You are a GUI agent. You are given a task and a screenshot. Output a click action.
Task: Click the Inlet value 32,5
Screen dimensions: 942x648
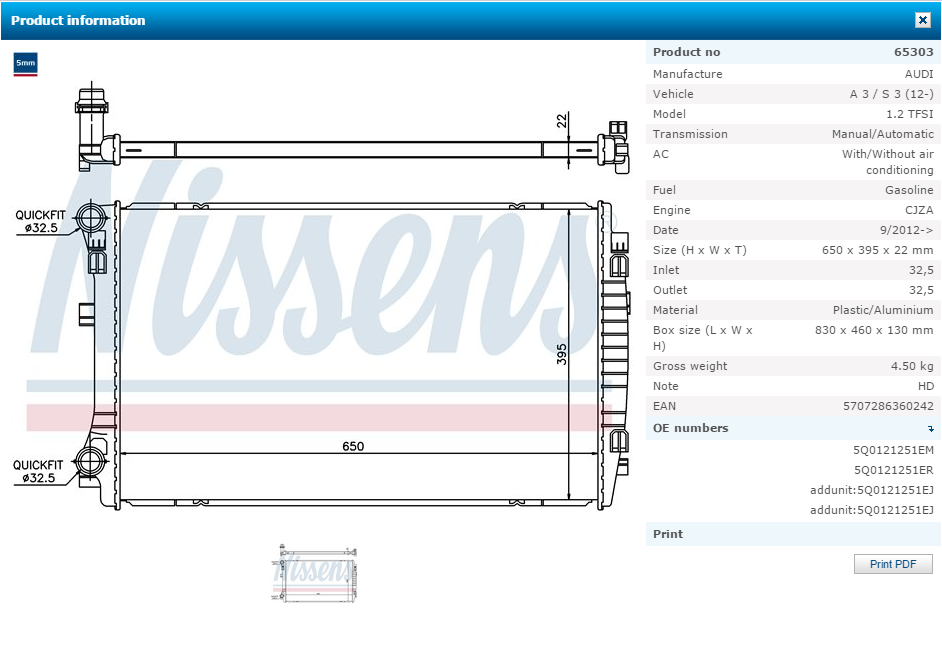click(921, 270)
